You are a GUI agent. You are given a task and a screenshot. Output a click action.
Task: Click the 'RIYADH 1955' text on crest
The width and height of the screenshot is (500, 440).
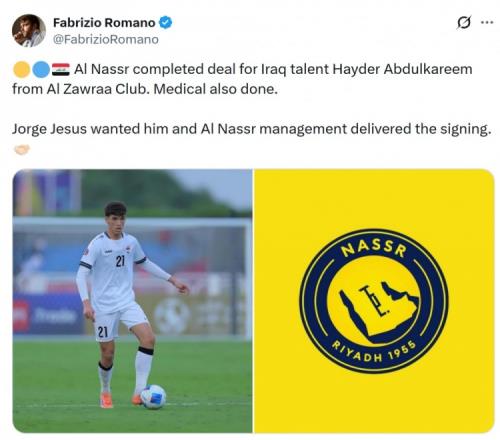click(374, 352)
